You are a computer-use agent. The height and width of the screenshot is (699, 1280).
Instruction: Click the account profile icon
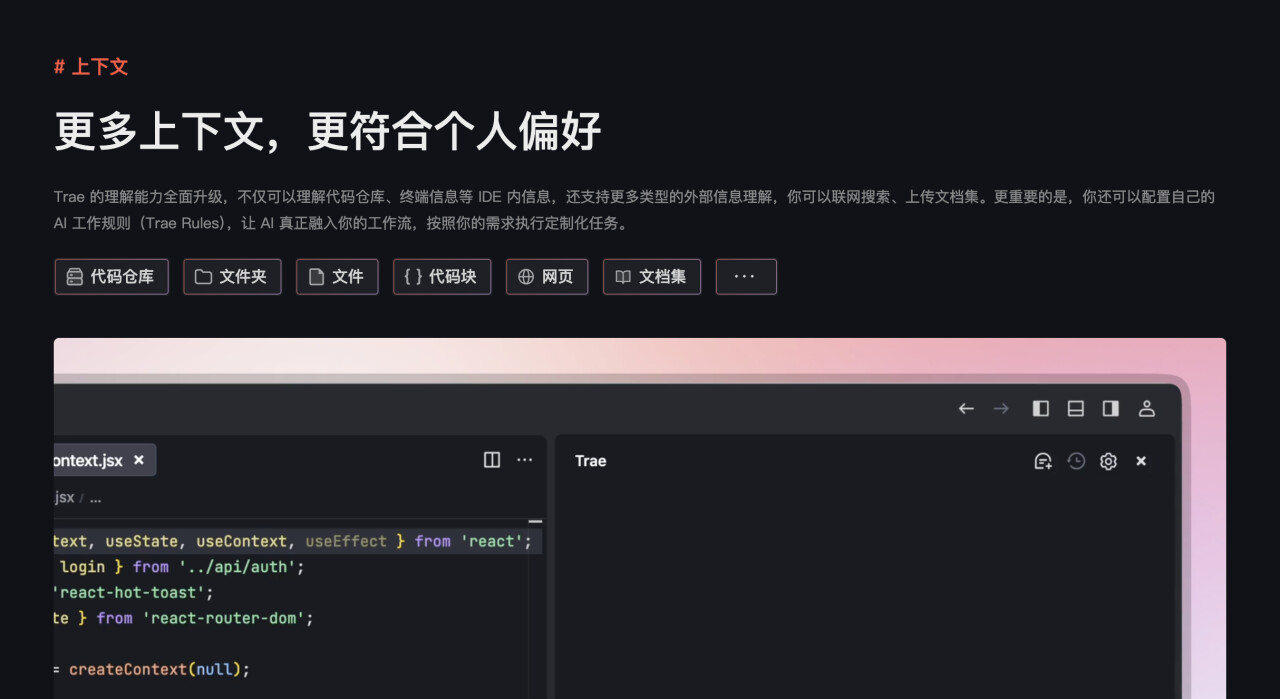tap(1146, 408)
